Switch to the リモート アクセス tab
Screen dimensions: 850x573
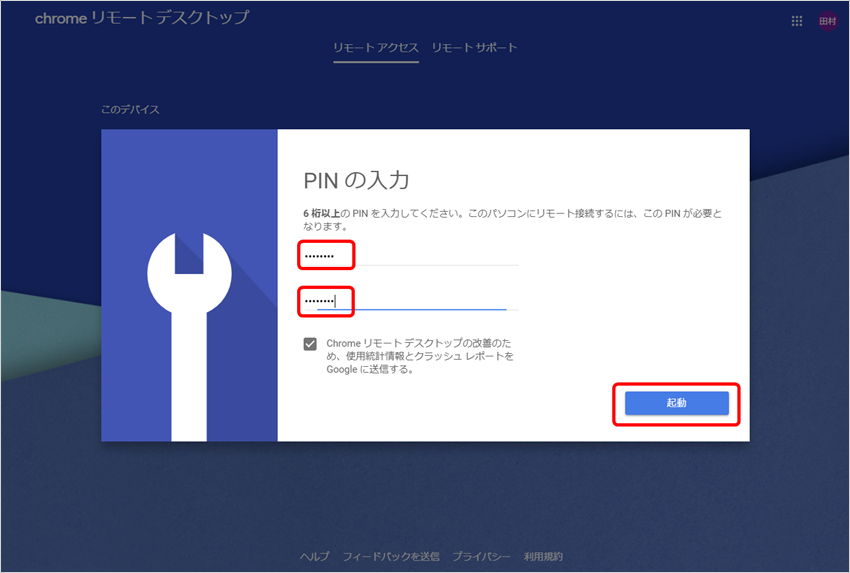376,48
